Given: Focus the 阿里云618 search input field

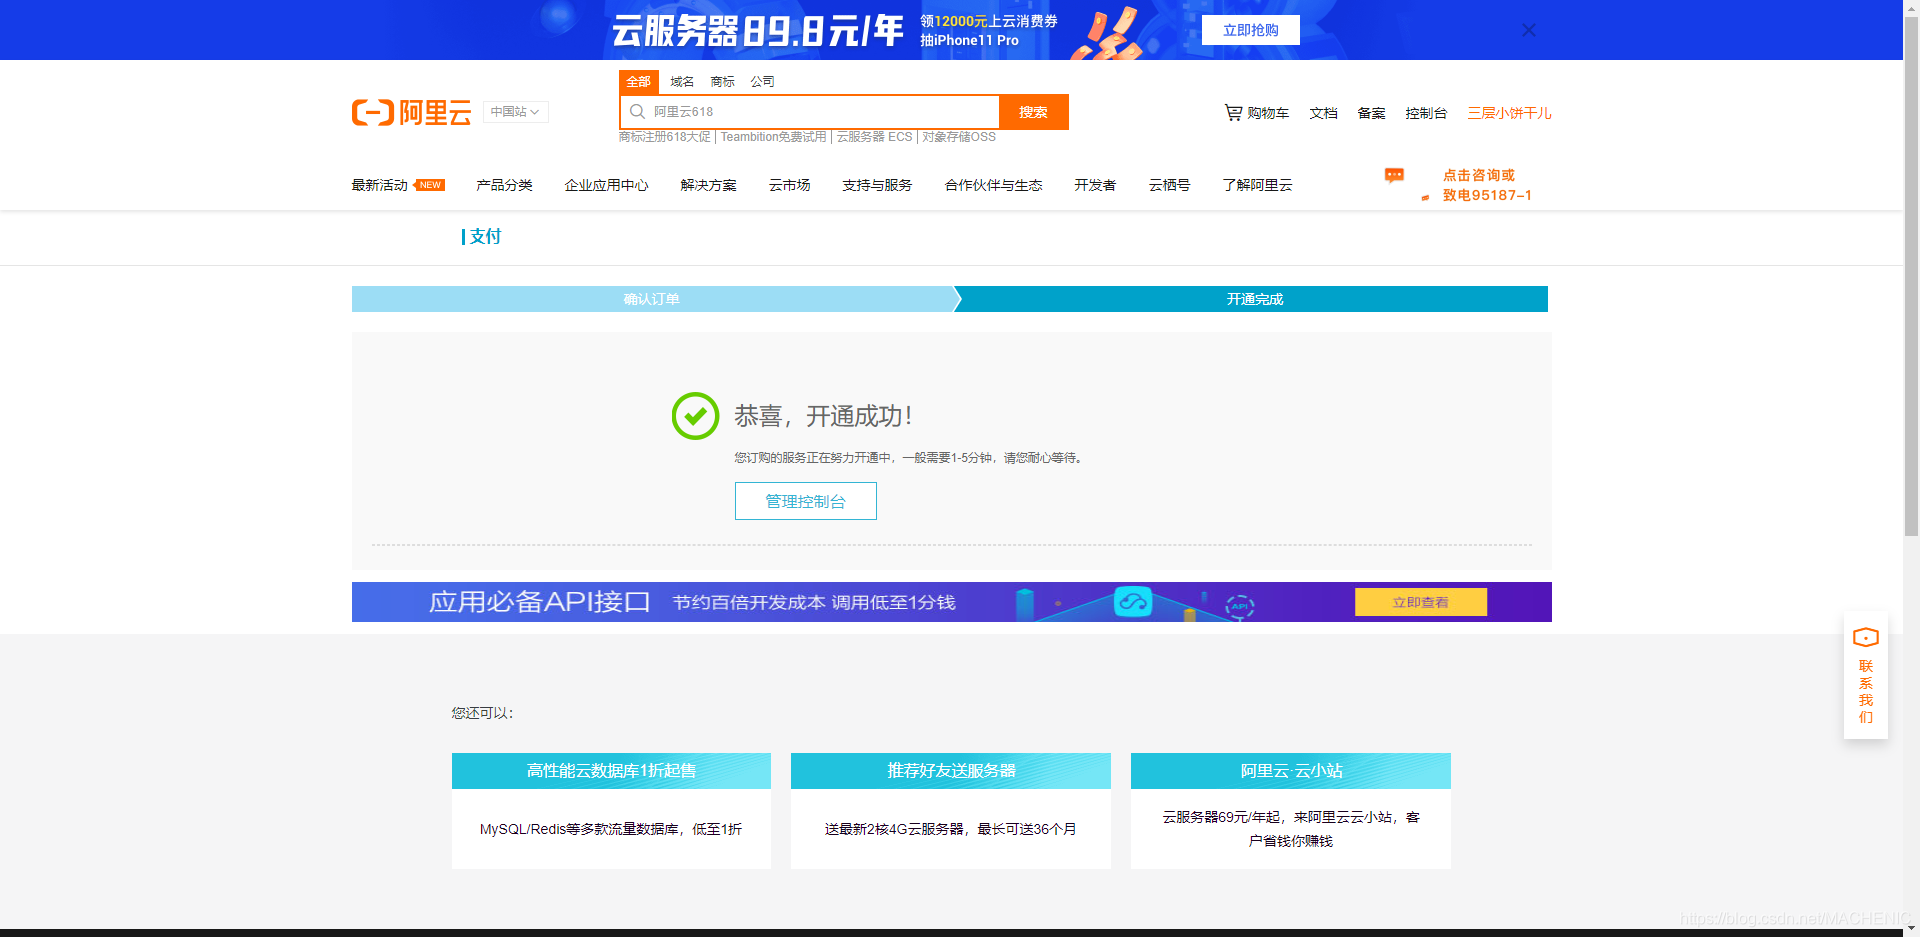Looking at the screenshot, I should coord(810,112).
